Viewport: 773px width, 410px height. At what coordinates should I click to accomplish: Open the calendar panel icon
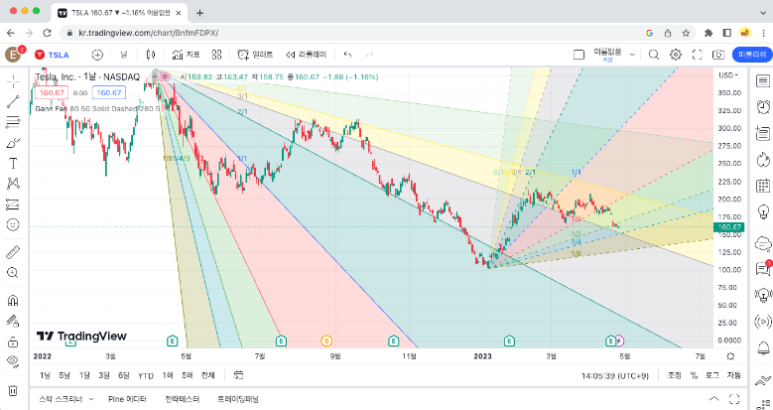763,186
